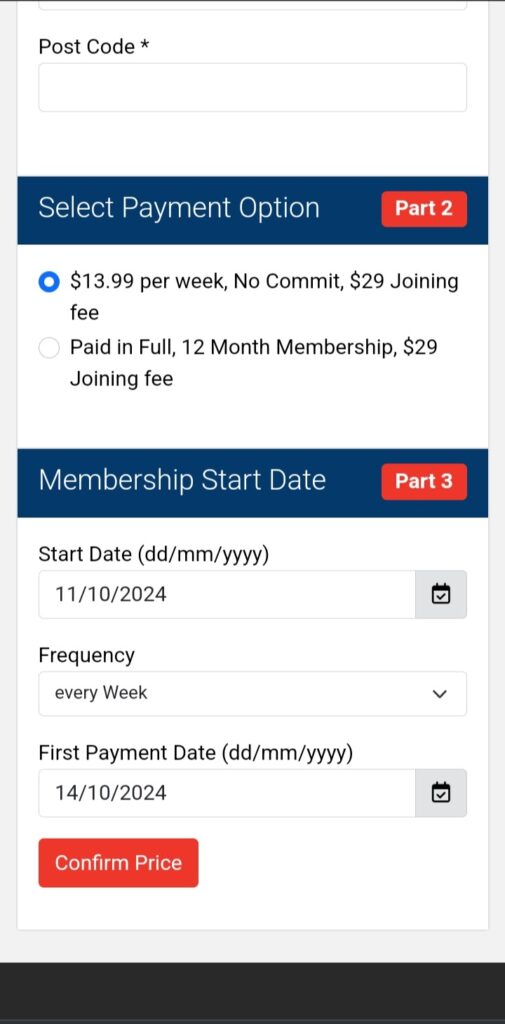
Task: Click the Membership Start Date header title
Action: coord(182,480)
